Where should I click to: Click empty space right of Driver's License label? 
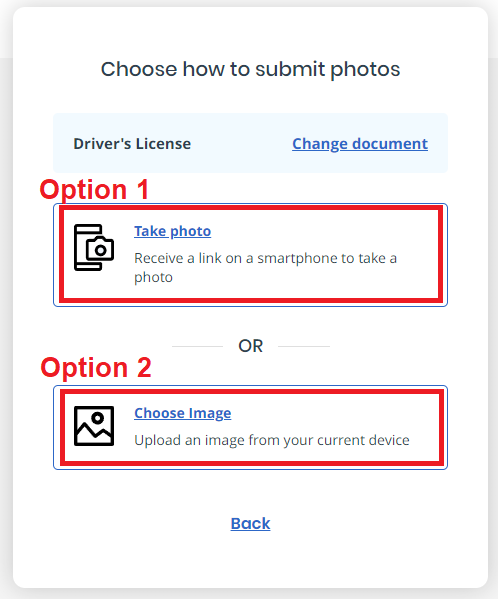[241, 144]
